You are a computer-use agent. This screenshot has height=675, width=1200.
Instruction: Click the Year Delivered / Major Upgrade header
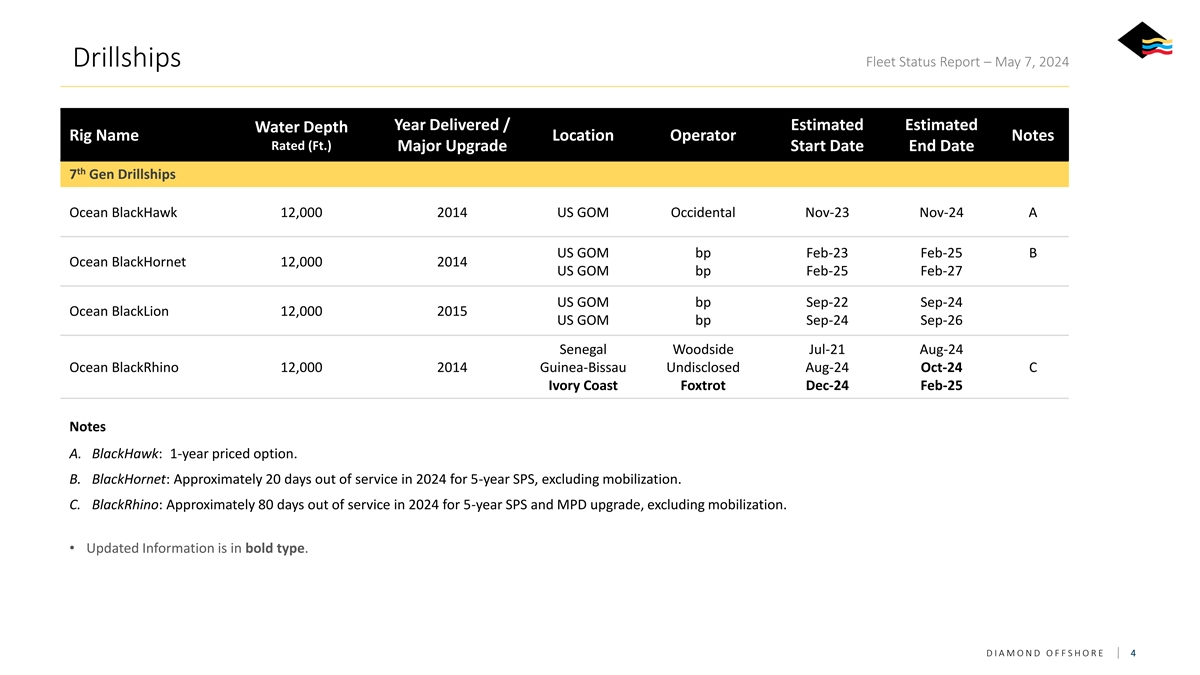click(452, 135)
